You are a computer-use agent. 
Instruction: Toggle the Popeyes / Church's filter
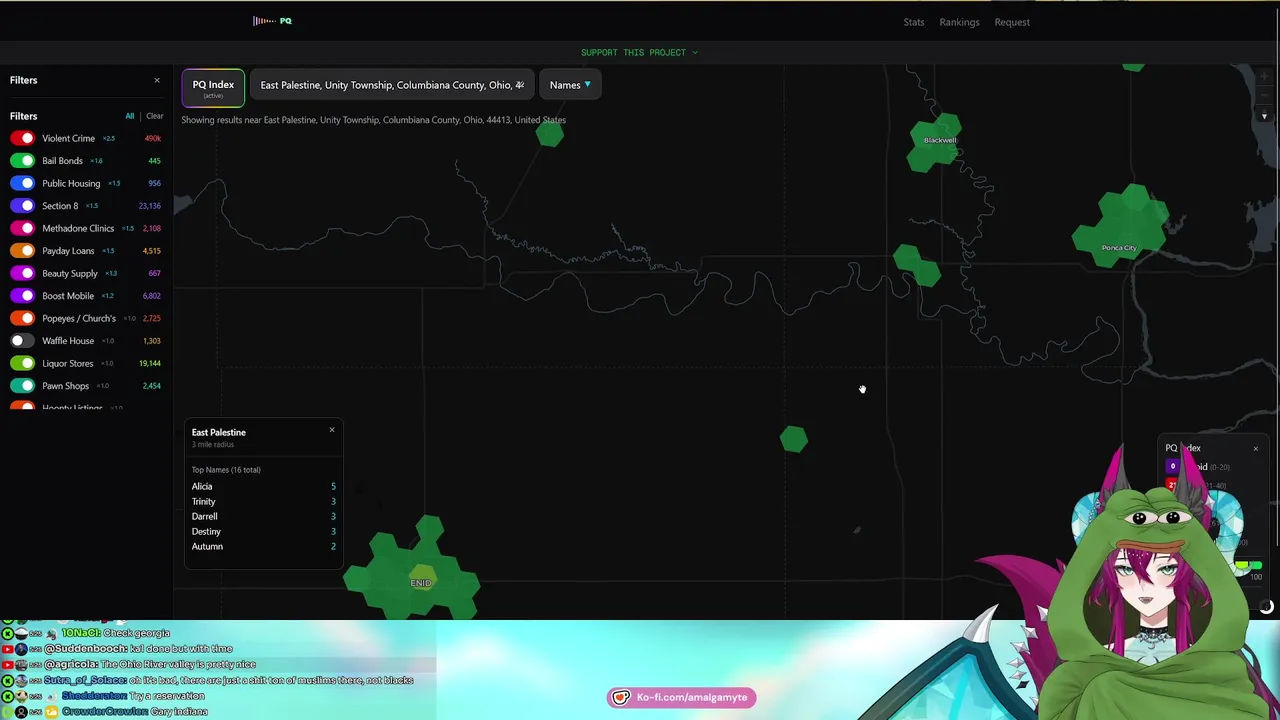[22, 318]
